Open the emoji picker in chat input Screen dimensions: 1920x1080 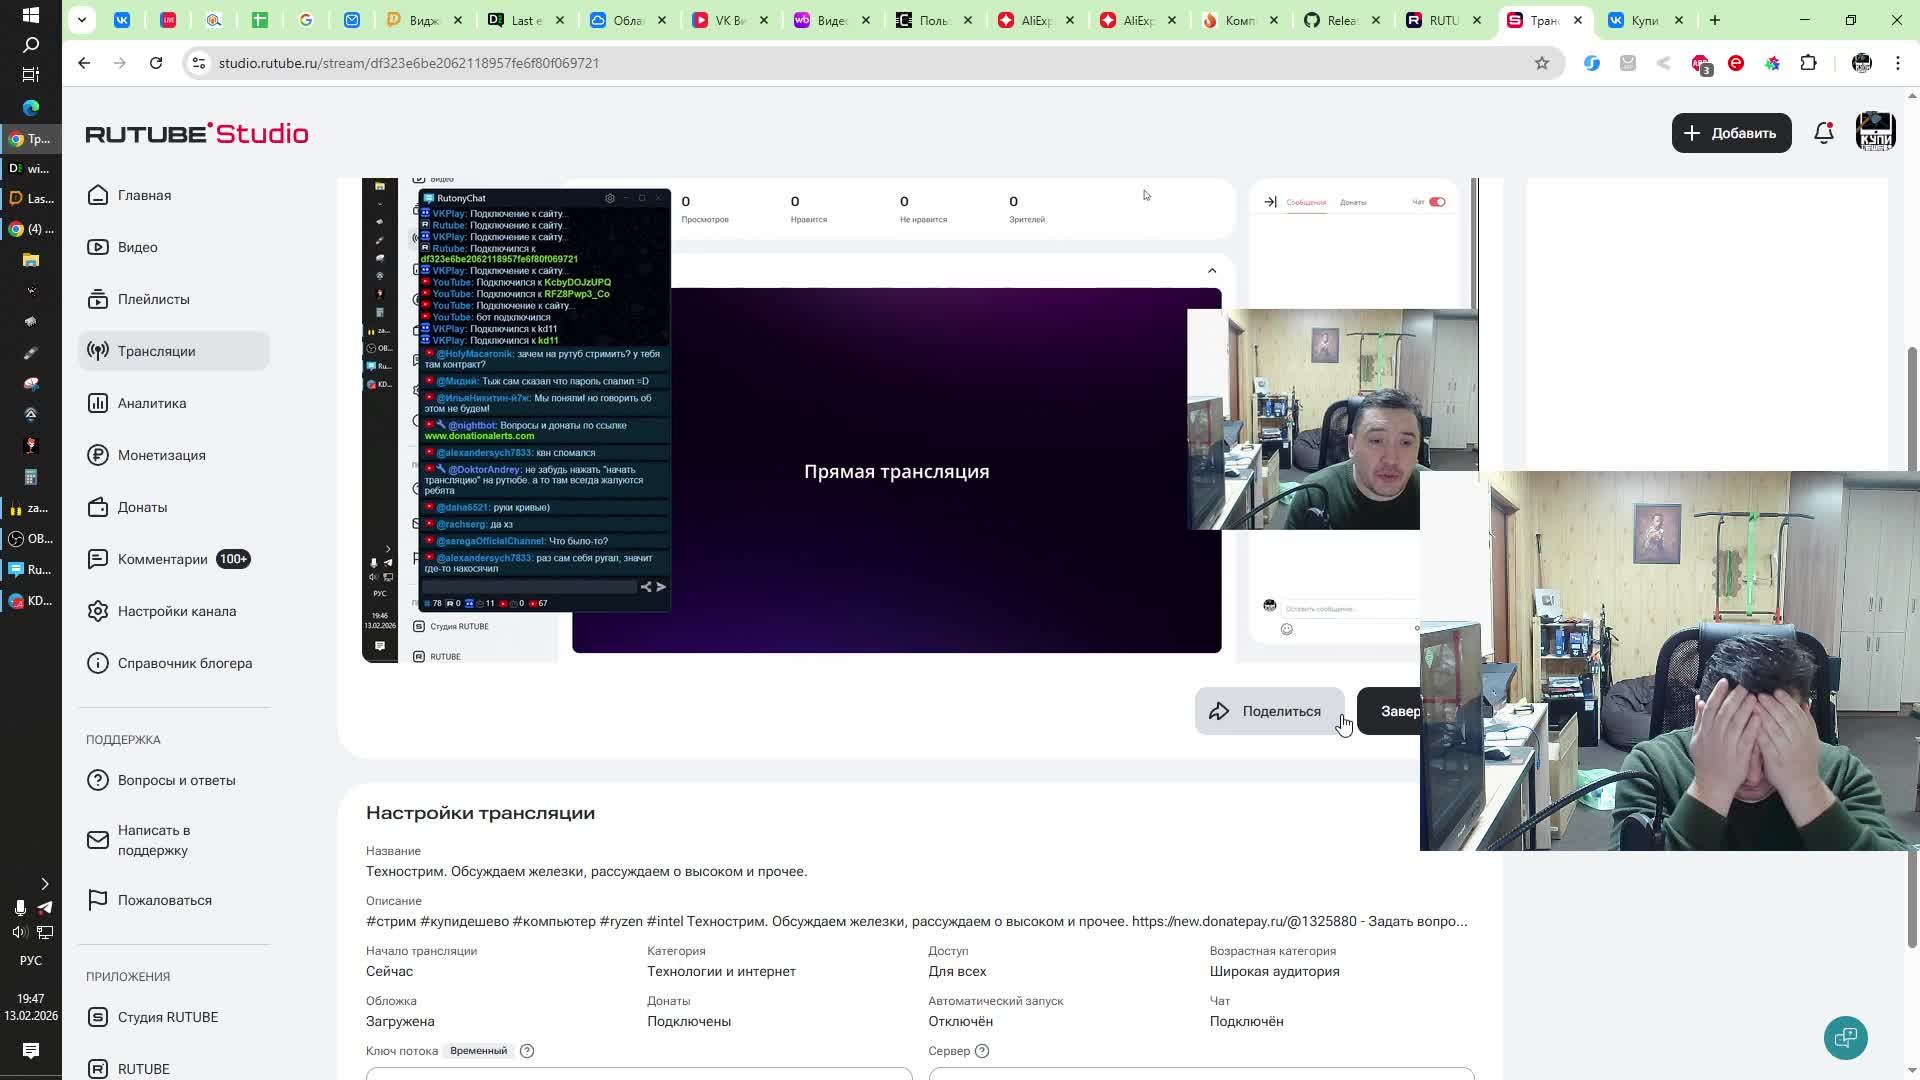[x=1287, y=629]
